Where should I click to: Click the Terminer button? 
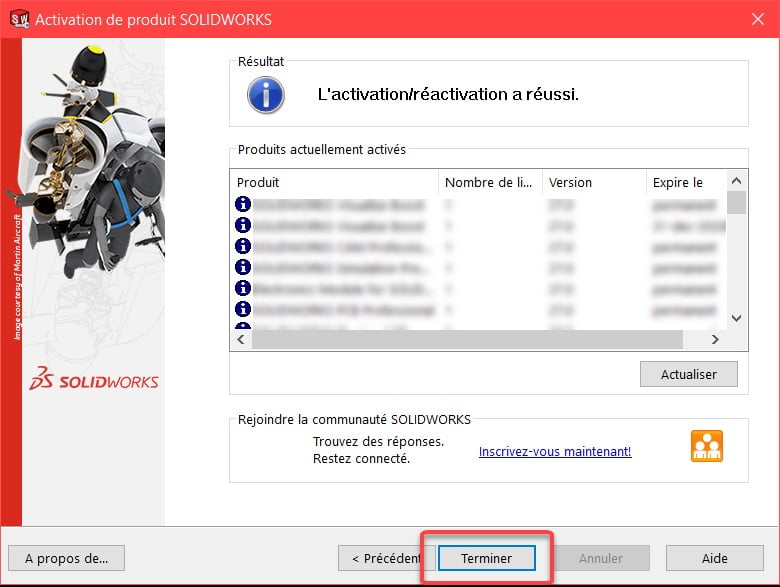pyautogui.click(x=487, y=558)
